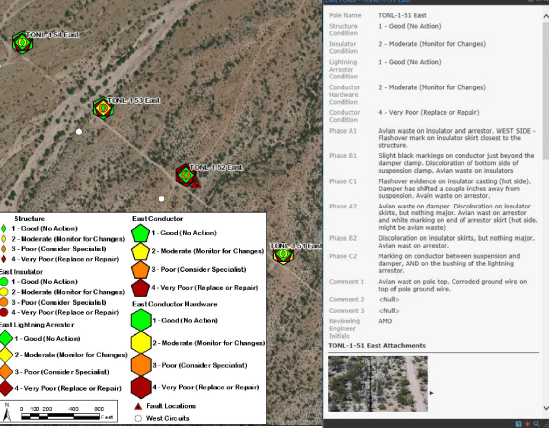Click the orange East Conductor Hardware Poor hexagon

coord(141,365)
